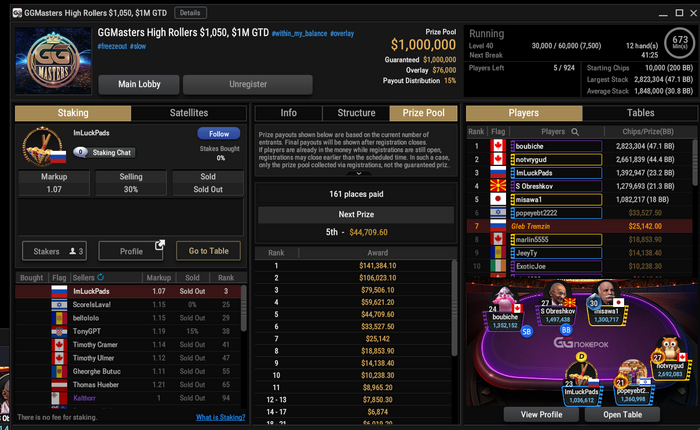The height and width of the screenshot is (430, 700).
Task: Click the Unregister button
Action: [248, 84]
